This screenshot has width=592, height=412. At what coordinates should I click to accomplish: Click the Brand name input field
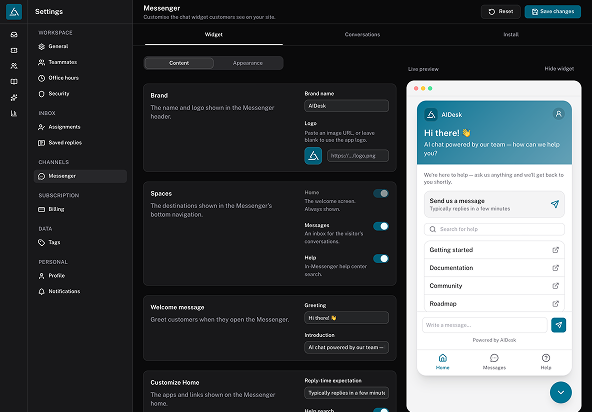(x=346, y=106)
